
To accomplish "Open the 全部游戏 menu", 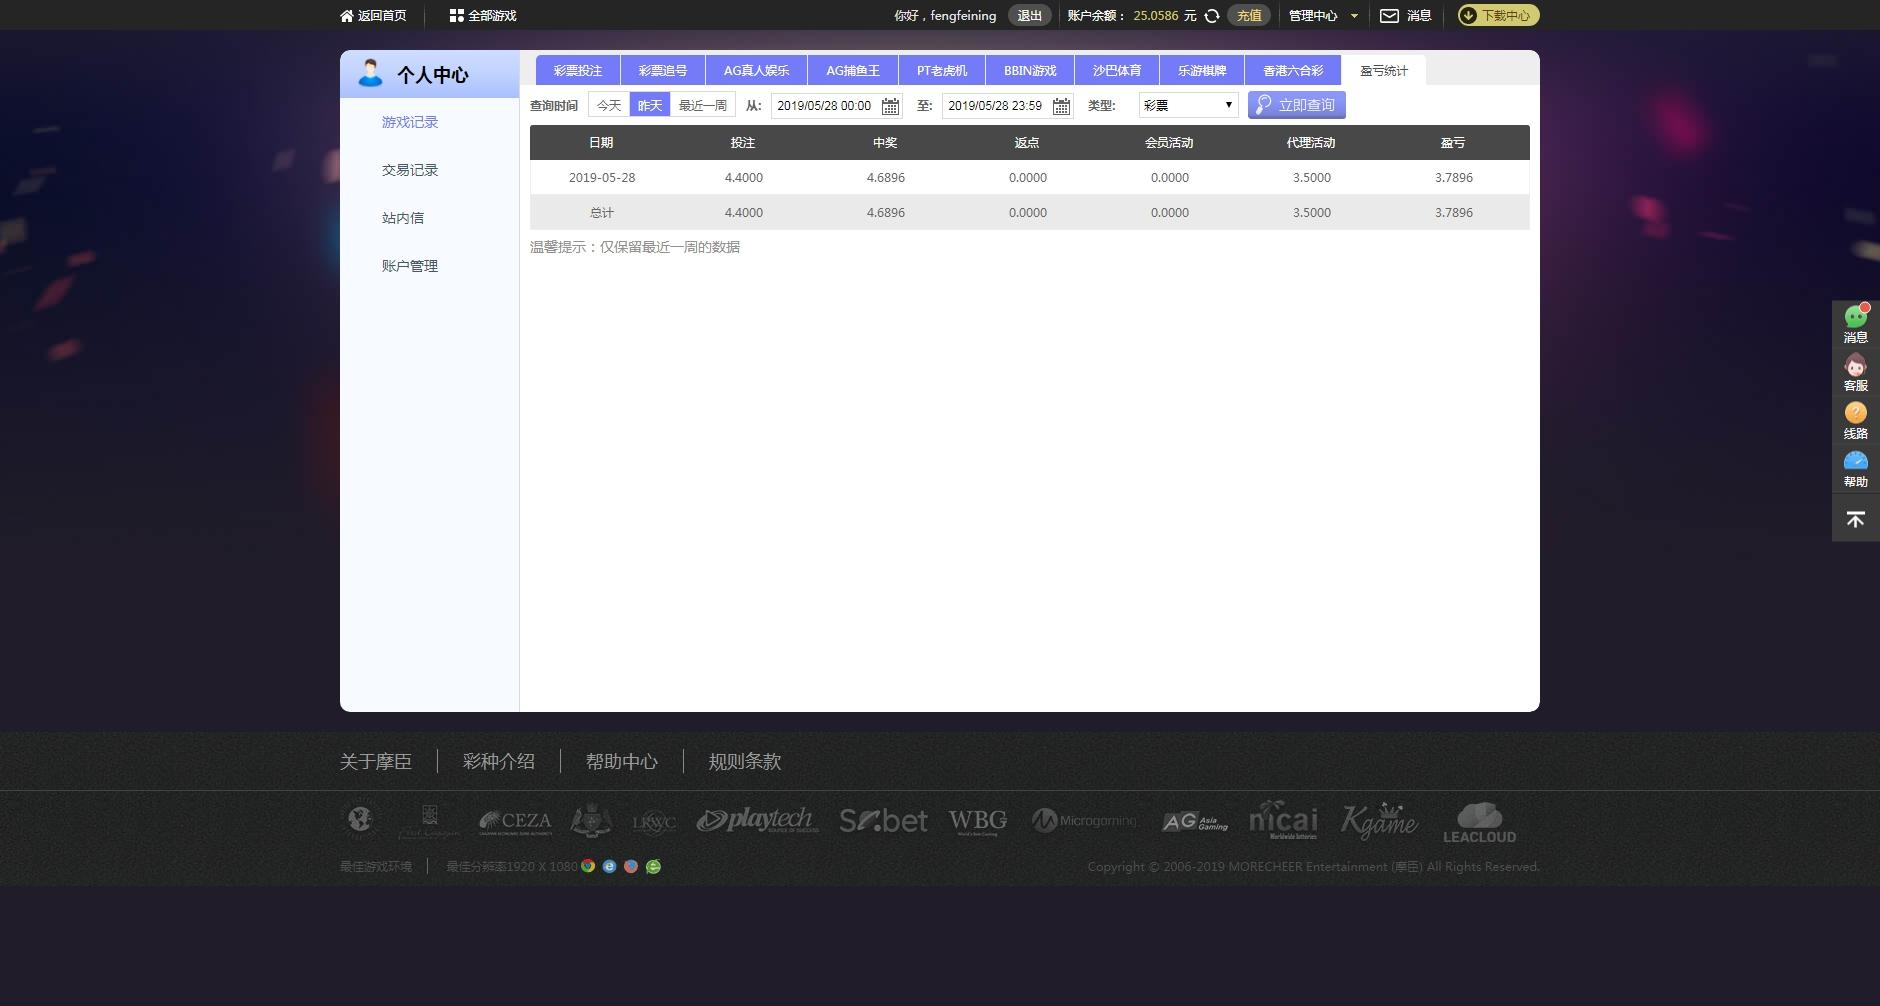I will [483, 16].
